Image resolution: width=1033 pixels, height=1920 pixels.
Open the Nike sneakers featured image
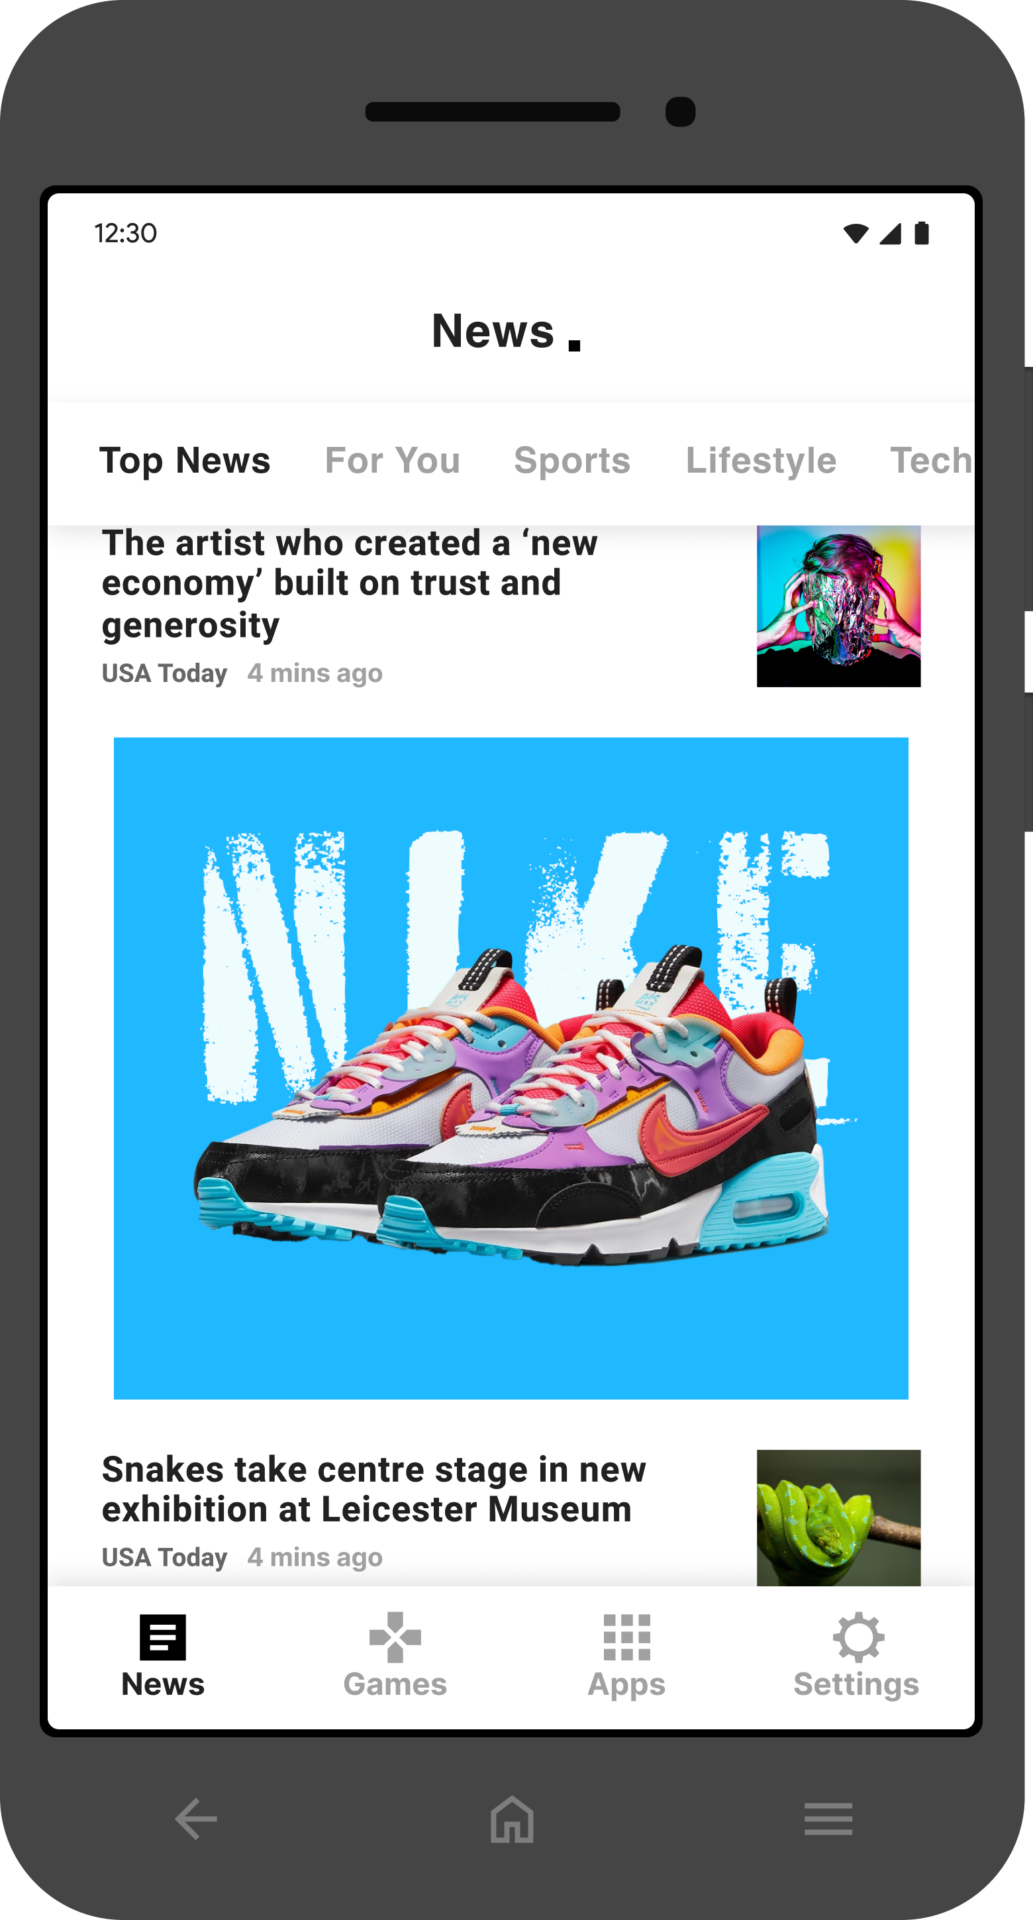511,1068
